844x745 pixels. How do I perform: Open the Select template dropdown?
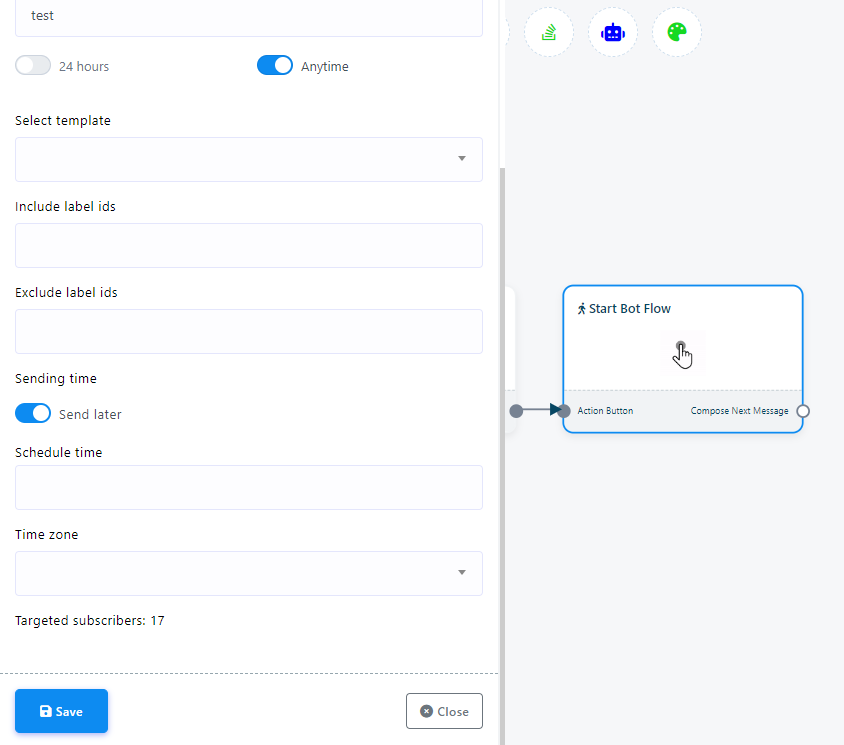(x=248, y=159)
